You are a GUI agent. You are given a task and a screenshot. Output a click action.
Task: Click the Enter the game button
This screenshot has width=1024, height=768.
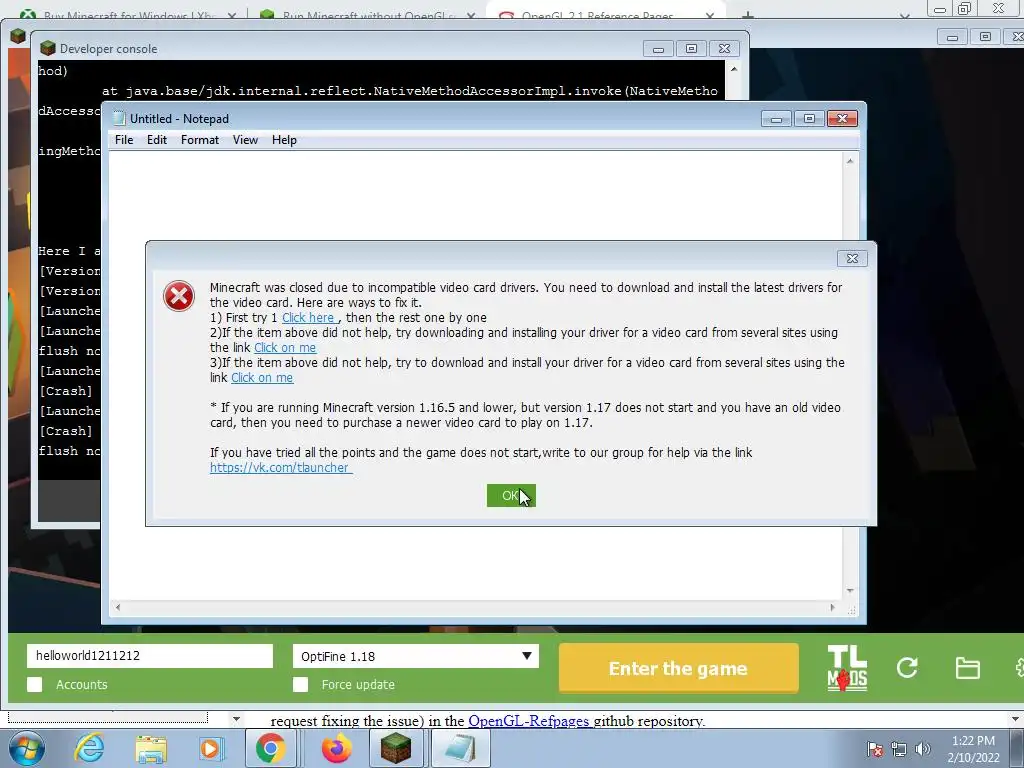(x=679, y=668)
